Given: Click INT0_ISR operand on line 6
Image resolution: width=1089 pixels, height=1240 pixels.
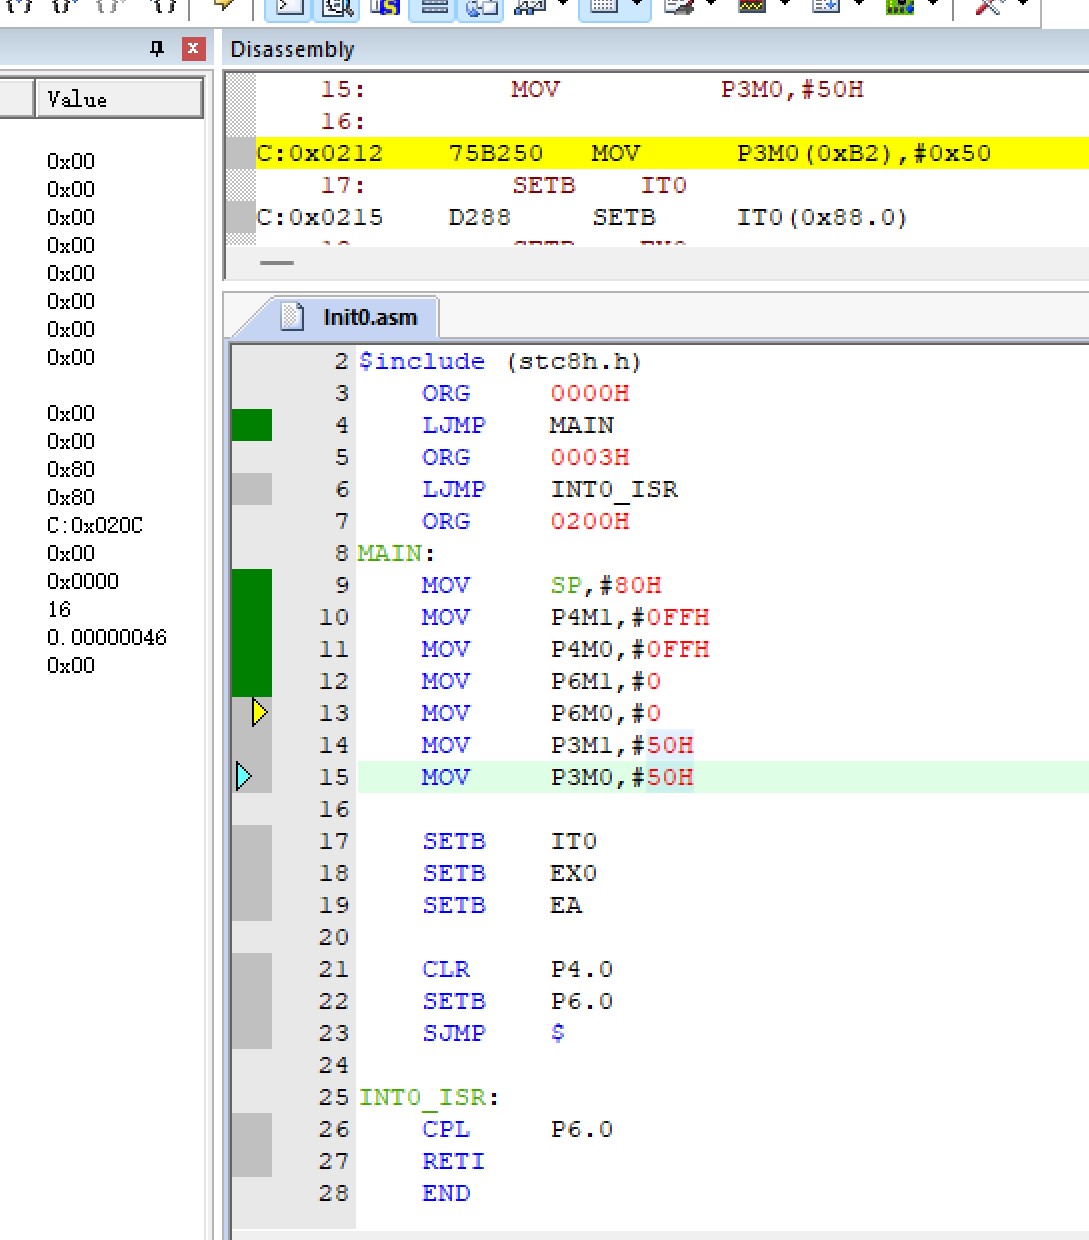Looking at the screenshot, I should 614,489.
